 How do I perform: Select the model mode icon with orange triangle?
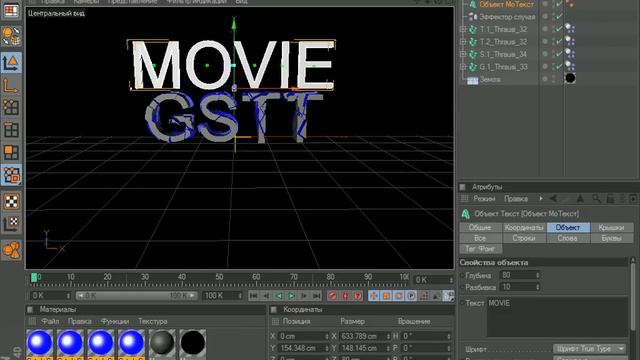pyautogui.click(x=11, y=62)
